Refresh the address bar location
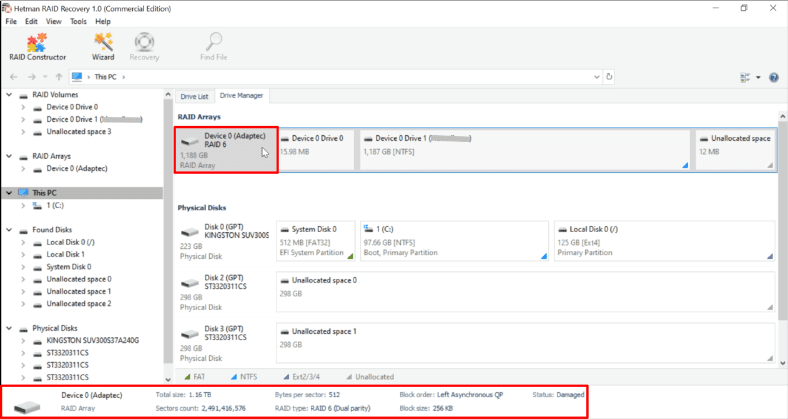Image resolution: width=788 pixels, height=419 pixels. (609, 77)
